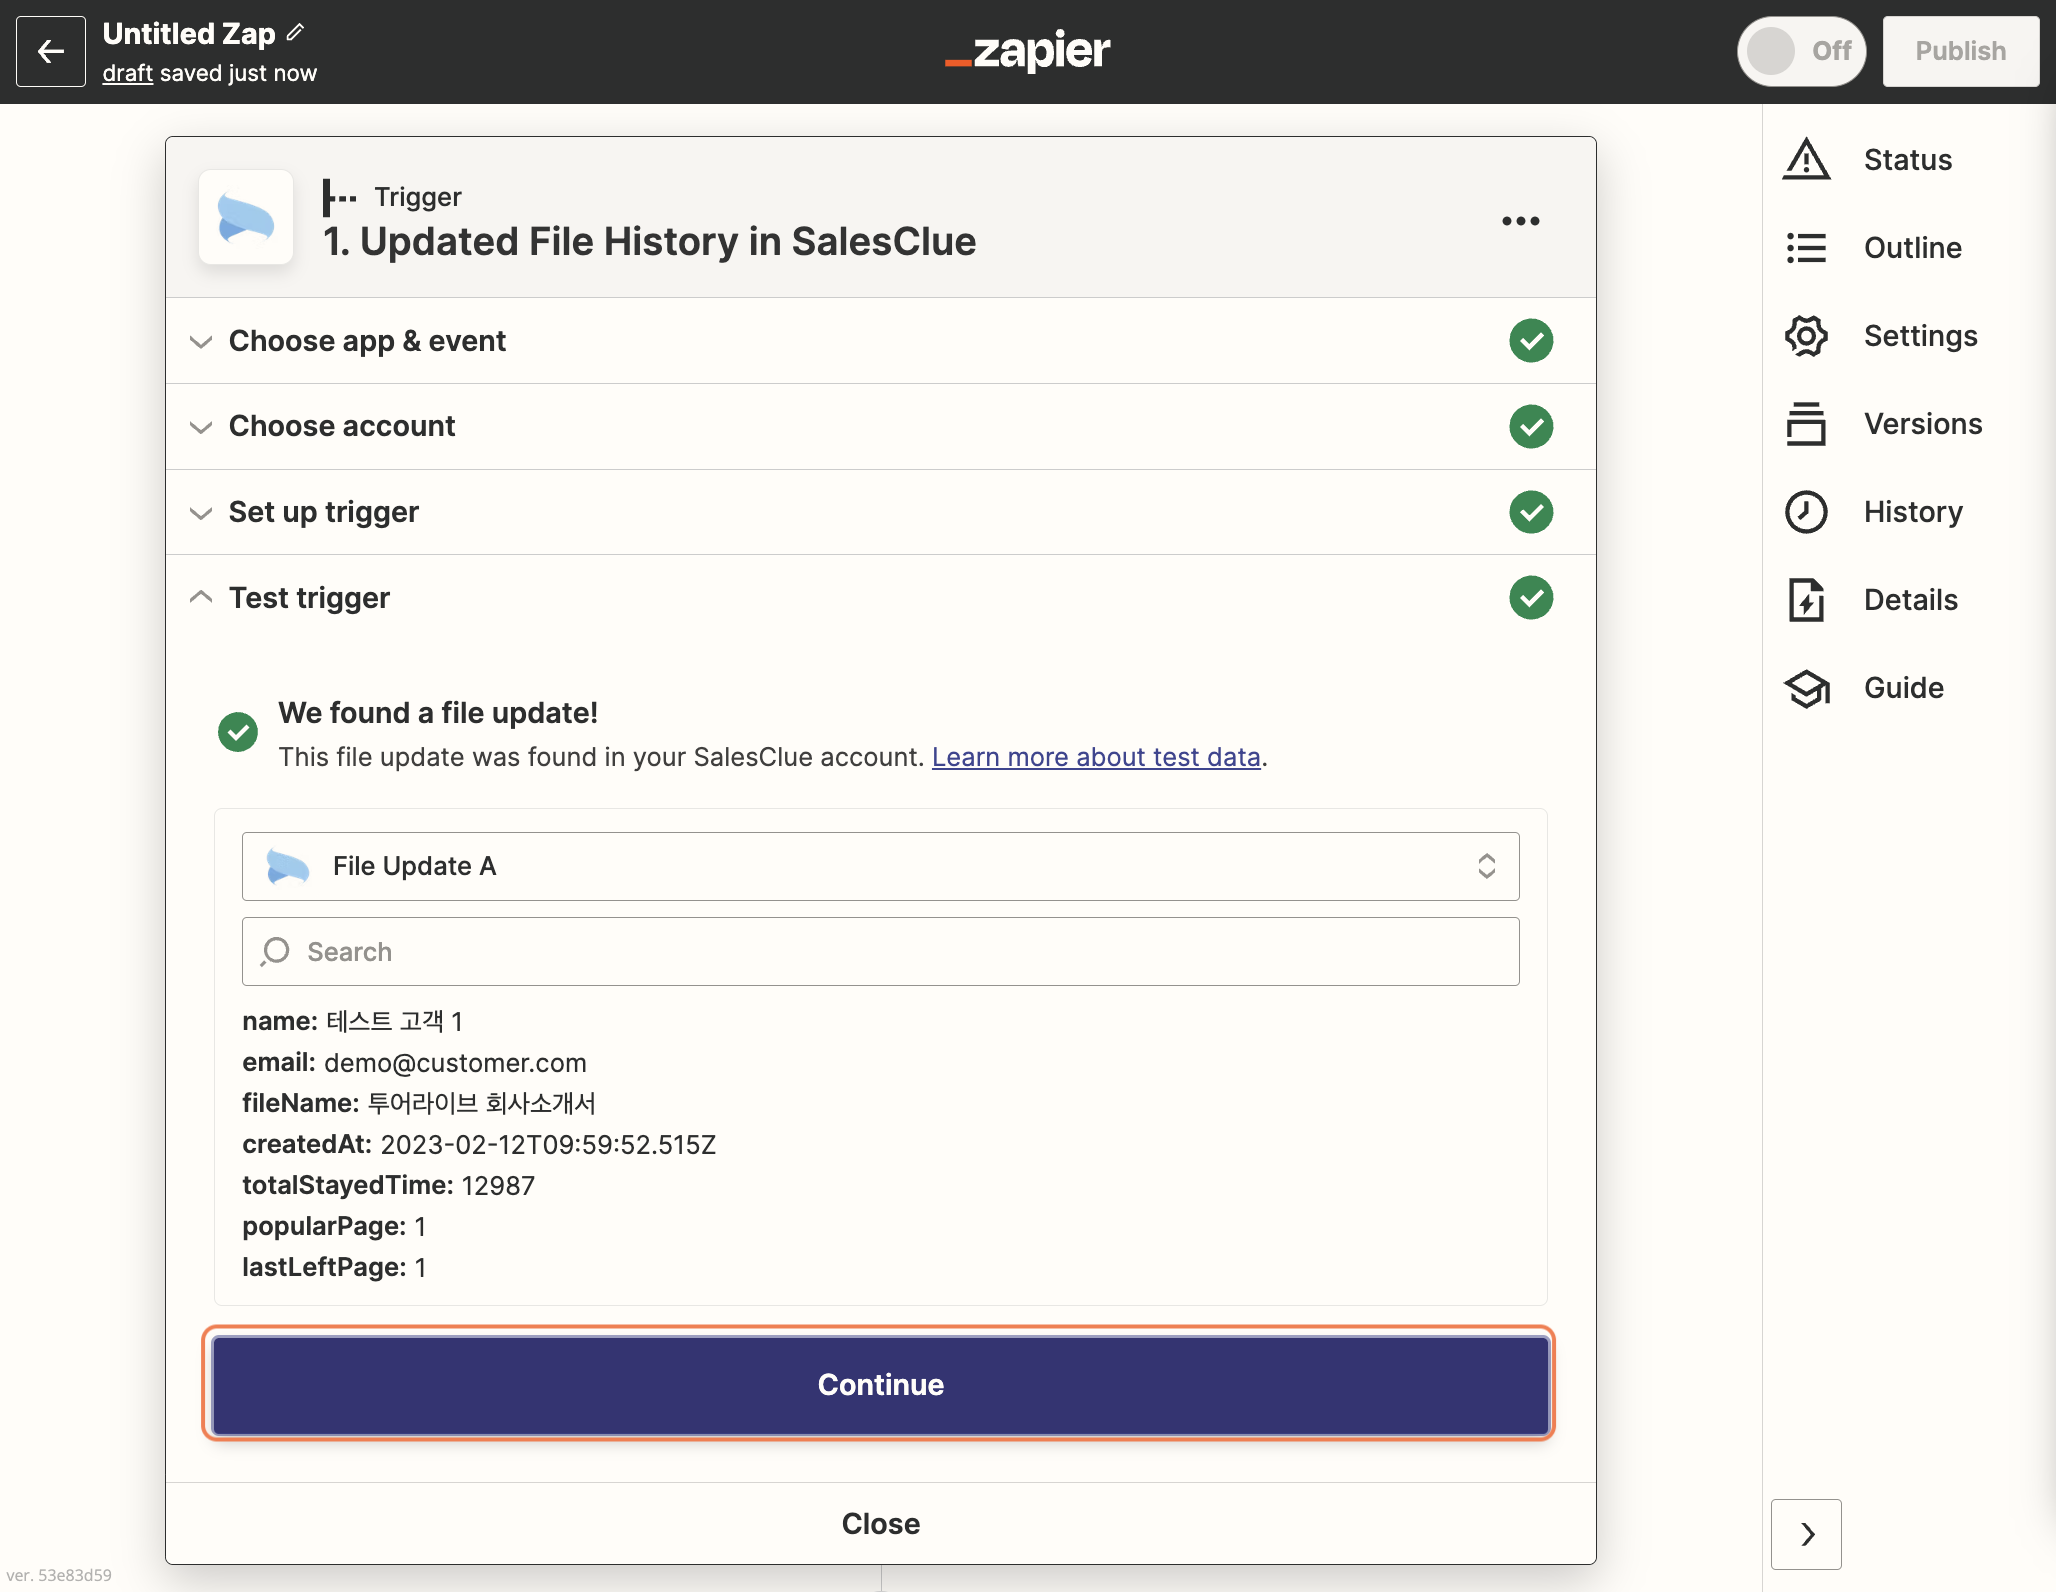
Task: Click the Settings gear icon
Action: [1806, 336]
